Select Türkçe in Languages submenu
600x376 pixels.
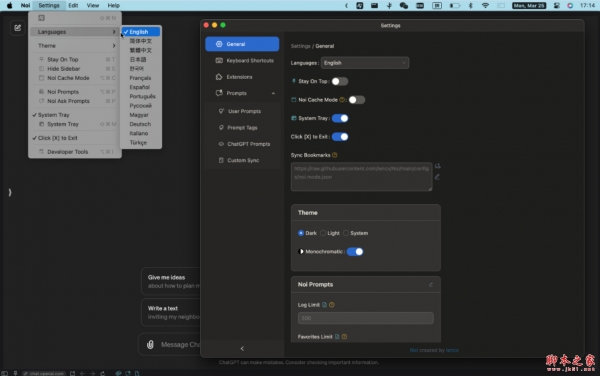[x=141, y=143]
